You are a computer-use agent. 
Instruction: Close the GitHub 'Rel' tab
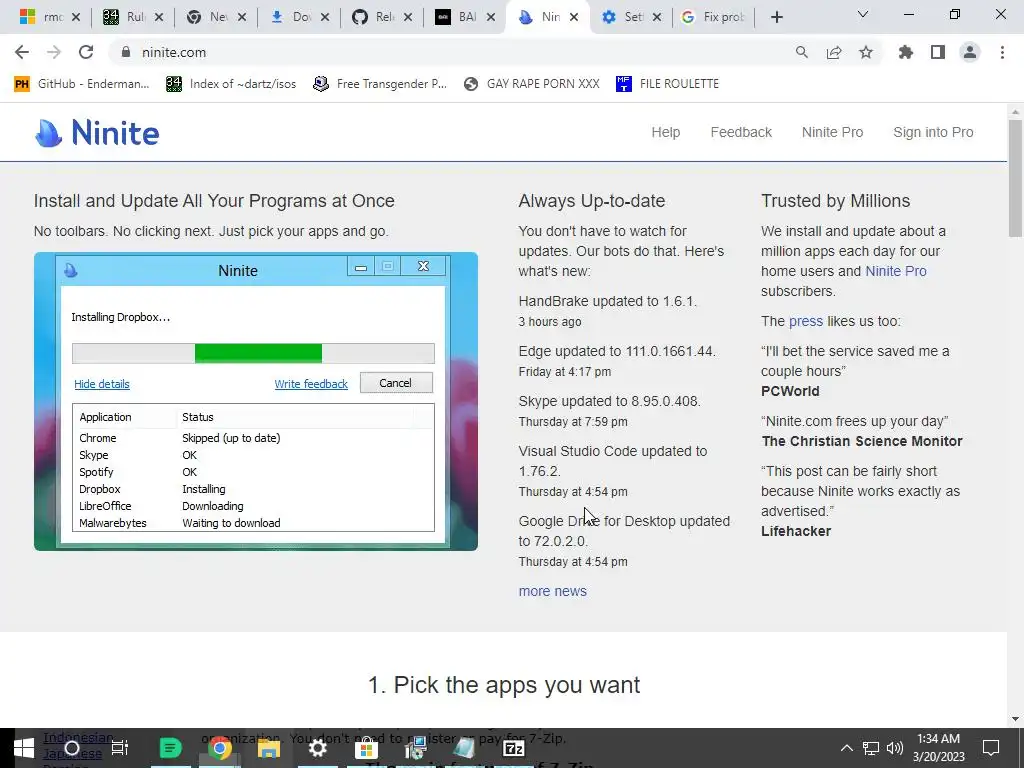click(408, 17)
